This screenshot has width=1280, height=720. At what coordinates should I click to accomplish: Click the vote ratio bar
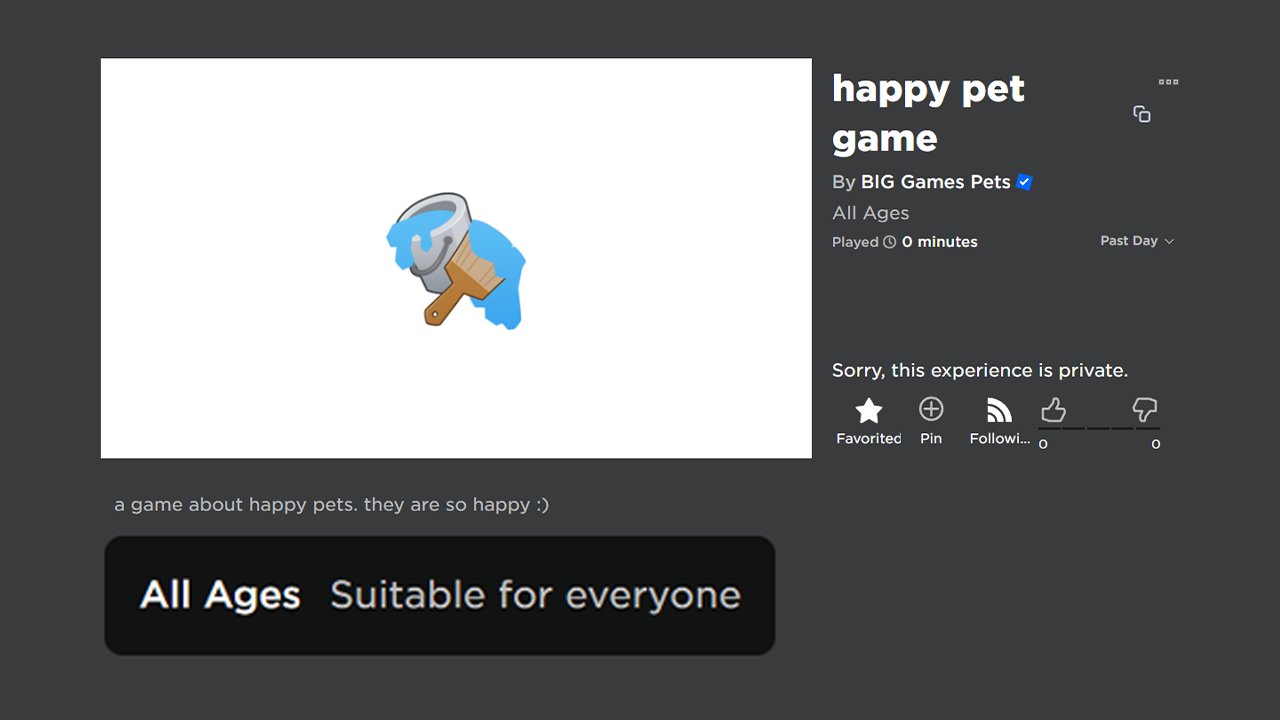[1099, 428]
